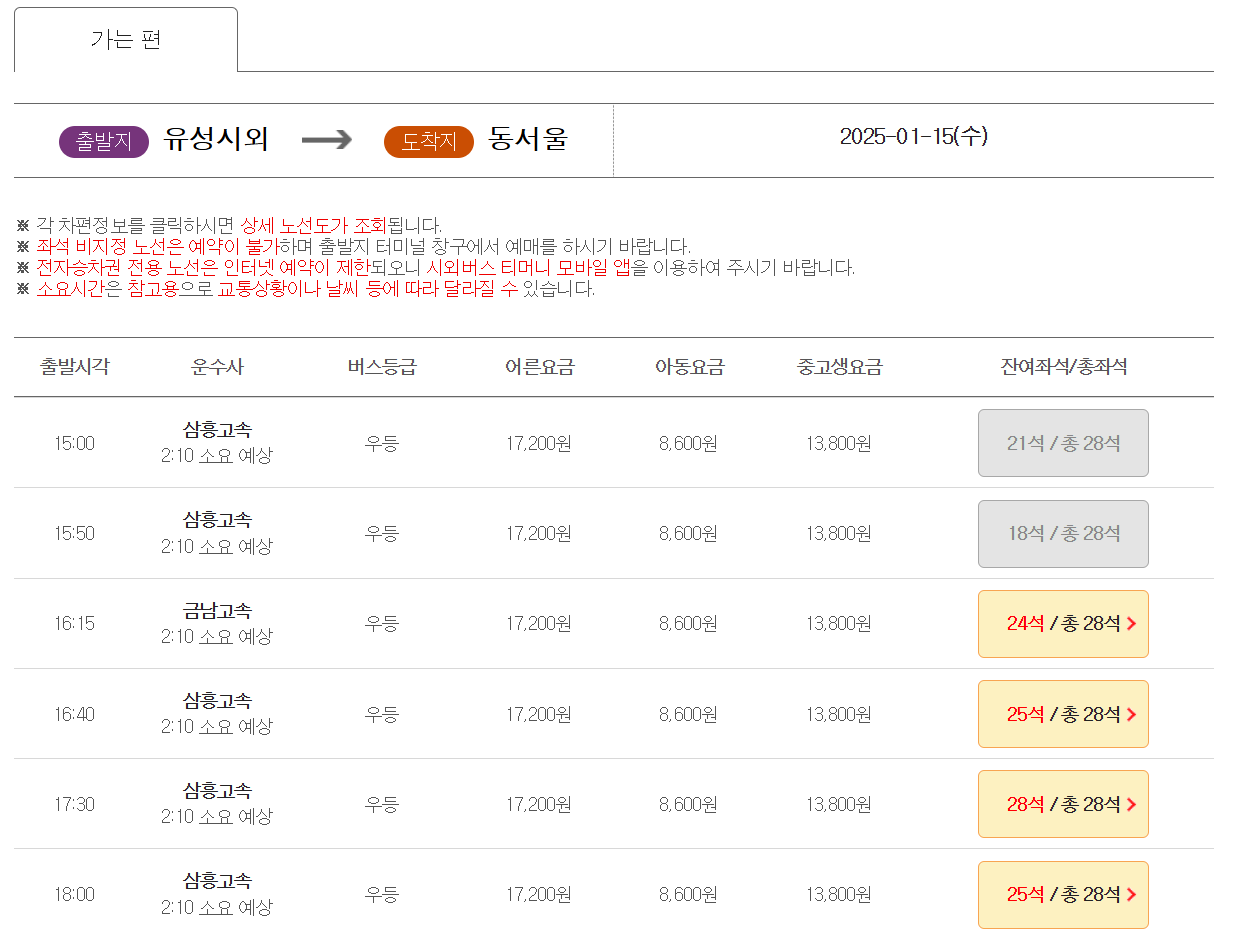1243x934 pixels.
Task: Click the chevron arrow on 18:00 seat button
Action: pyautogui.click(x=1131, y=895)
